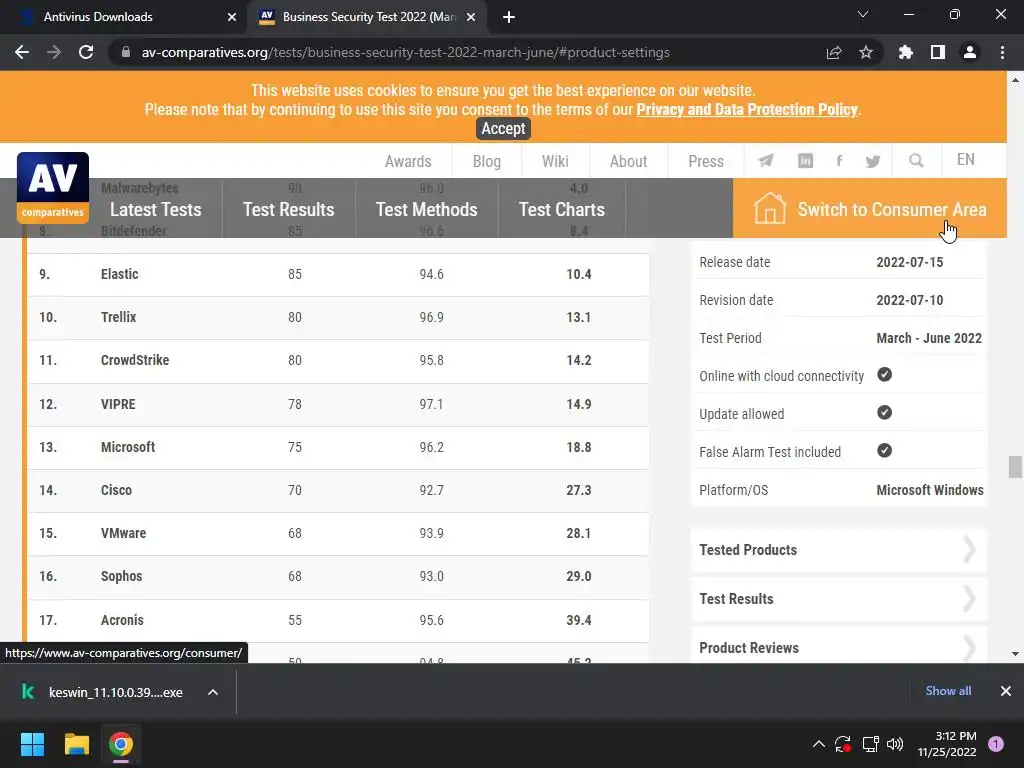Click the page vertical scrollbar thumb
1024x768 pixels.
tap(1015, 467)
